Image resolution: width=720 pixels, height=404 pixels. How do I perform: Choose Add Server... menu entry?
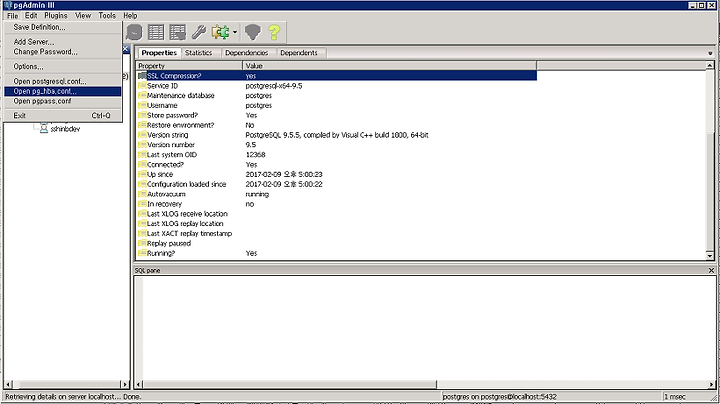pyautogui.click(x=62, y=42)
